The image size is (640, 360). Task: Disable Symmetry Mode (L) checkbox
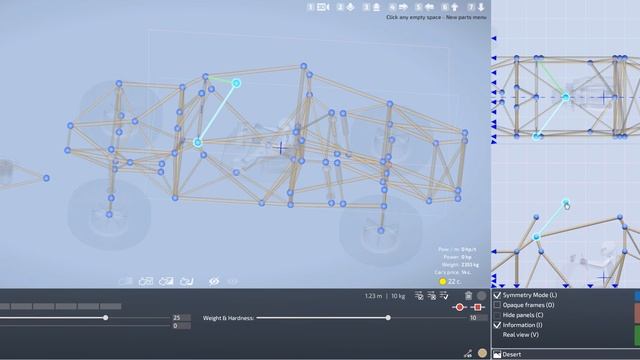497,295
